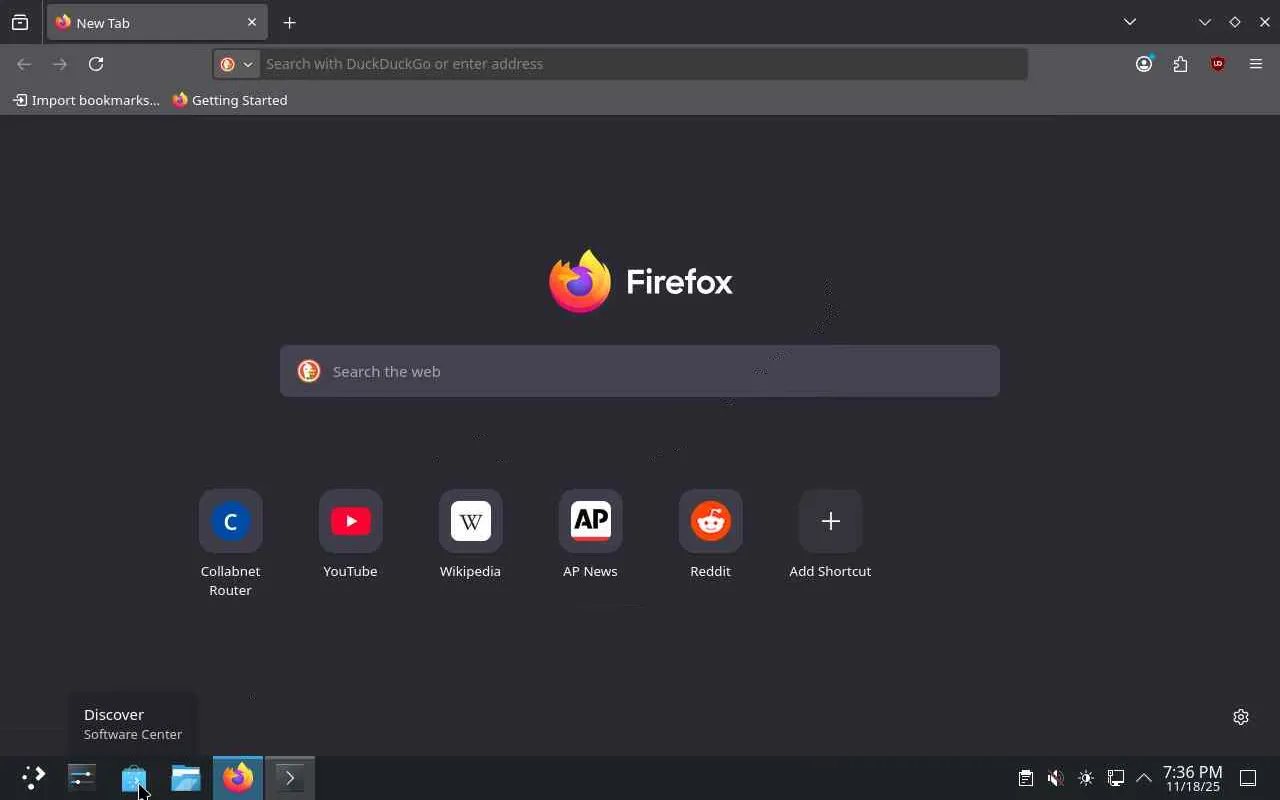Click Import bookmarks in the bookmarks bar
This screenshot has height=800, width=1280.
tap(86, 100)
